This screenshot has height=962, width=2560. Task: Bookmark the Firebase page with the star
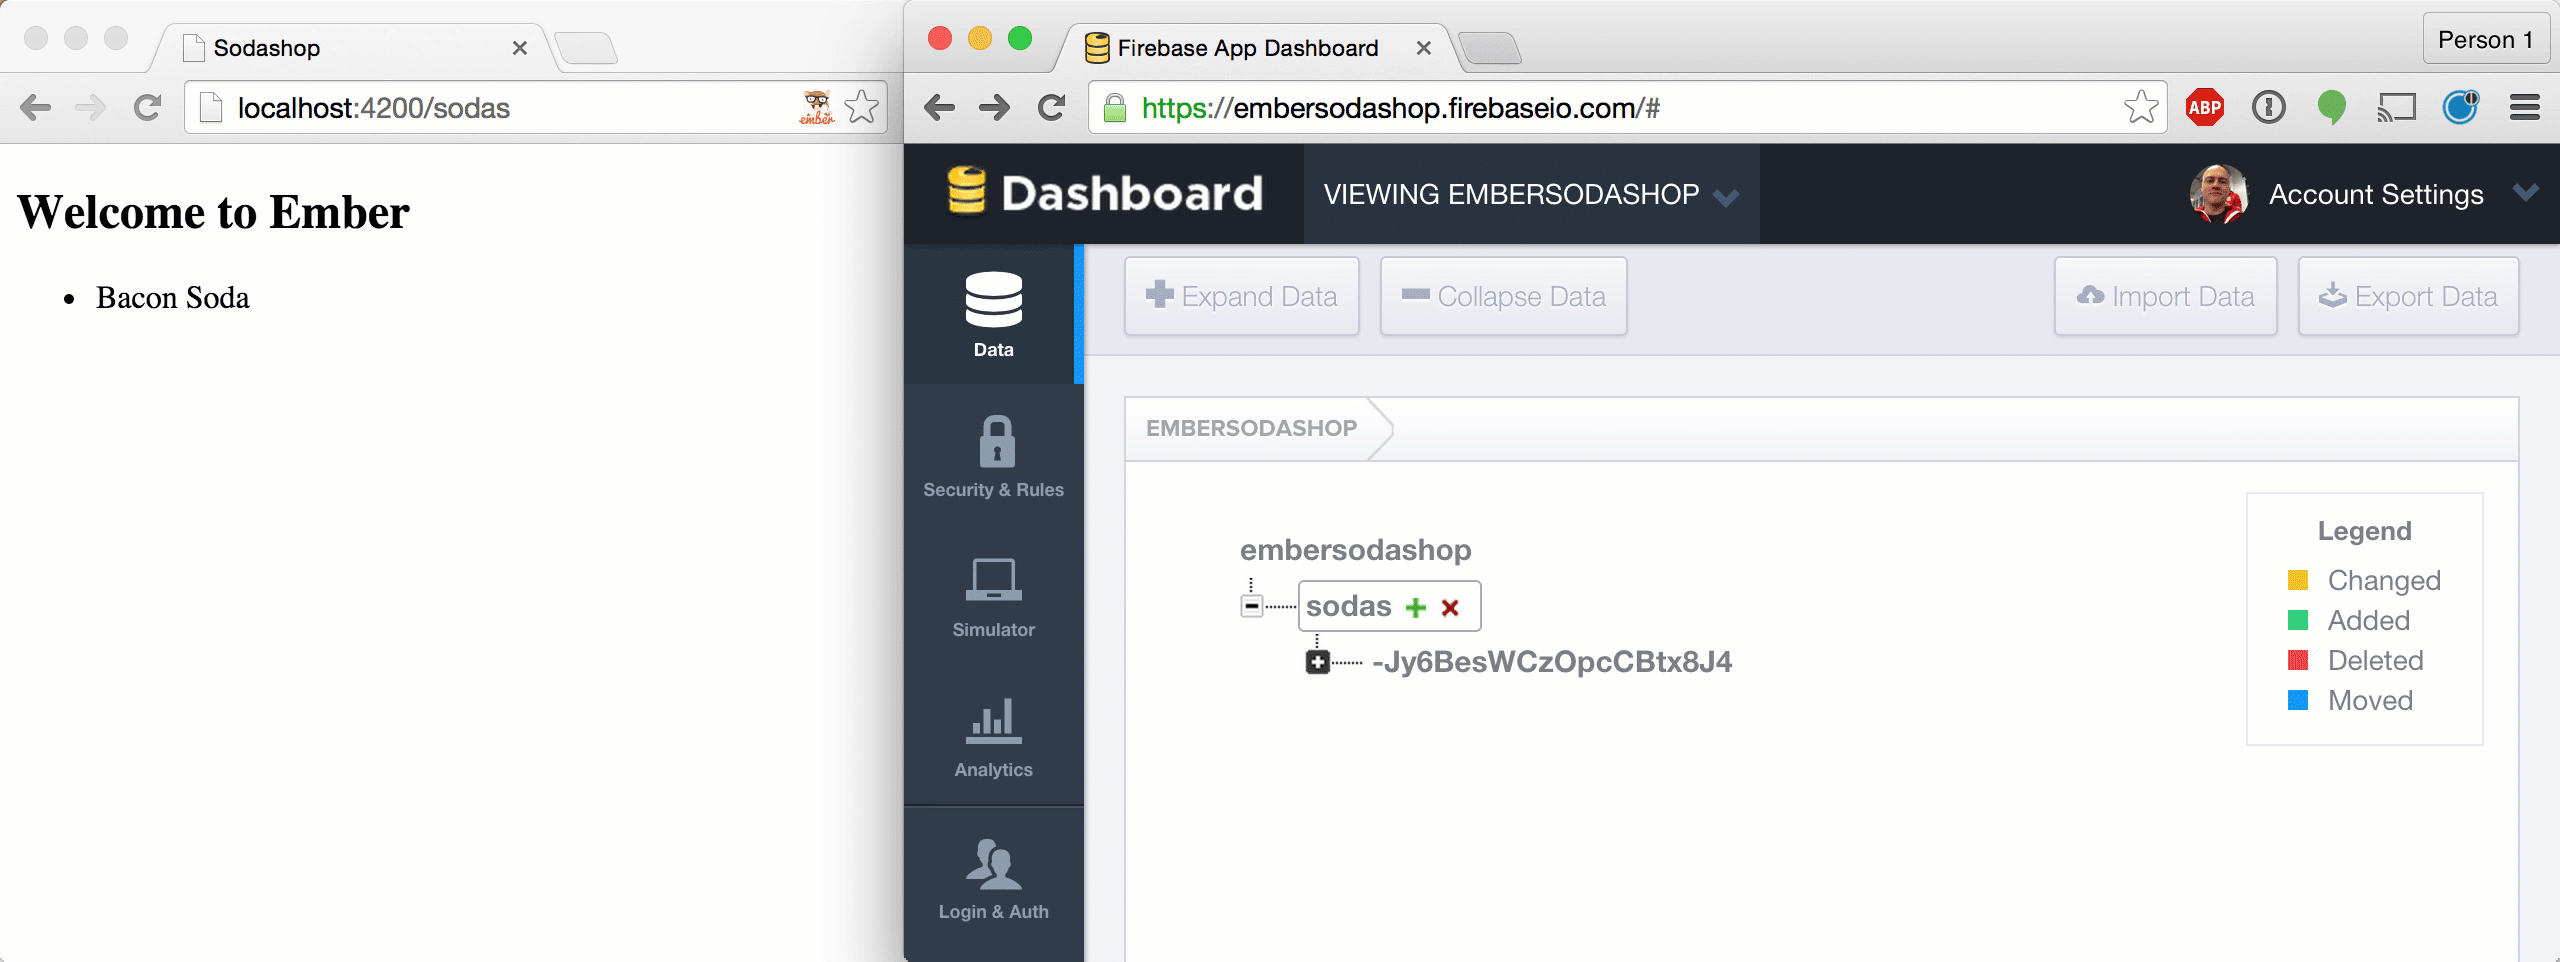coord(2140,107)
